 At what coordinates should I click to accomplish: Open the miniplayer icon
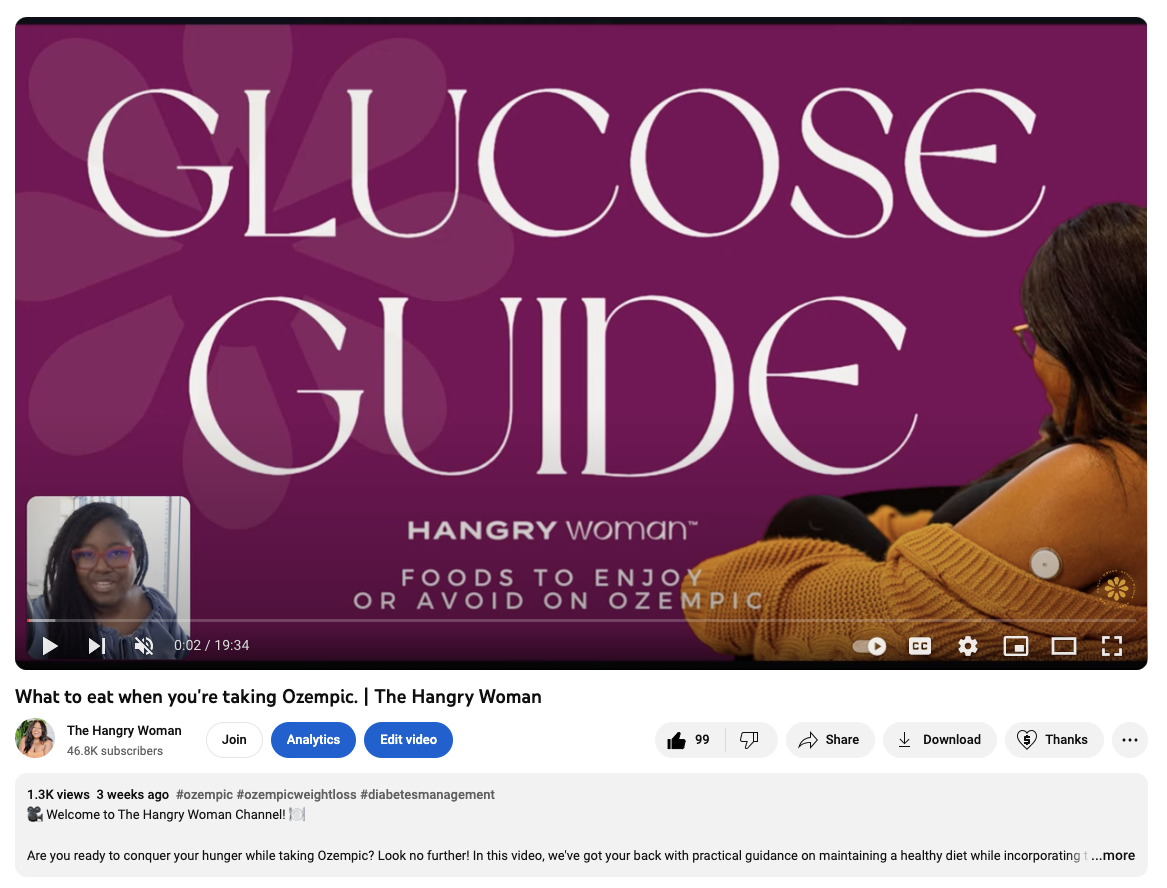(1016, 646)
